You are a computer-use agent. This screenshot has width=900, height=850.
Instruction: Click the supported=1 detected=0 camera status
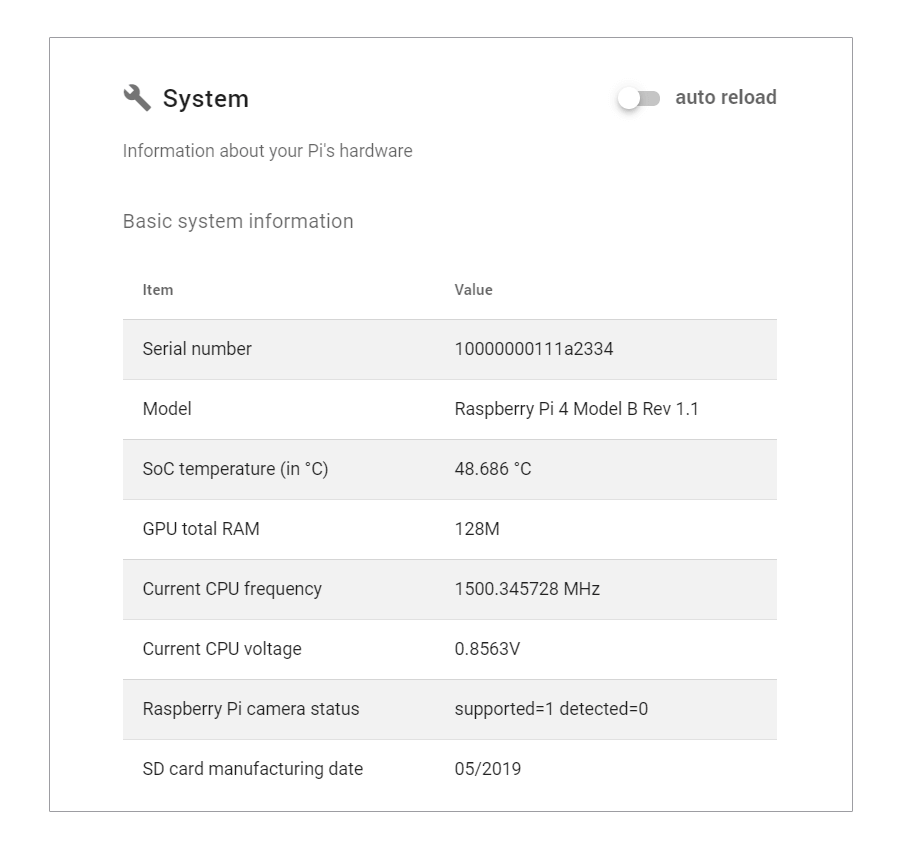tap(551, 709)
